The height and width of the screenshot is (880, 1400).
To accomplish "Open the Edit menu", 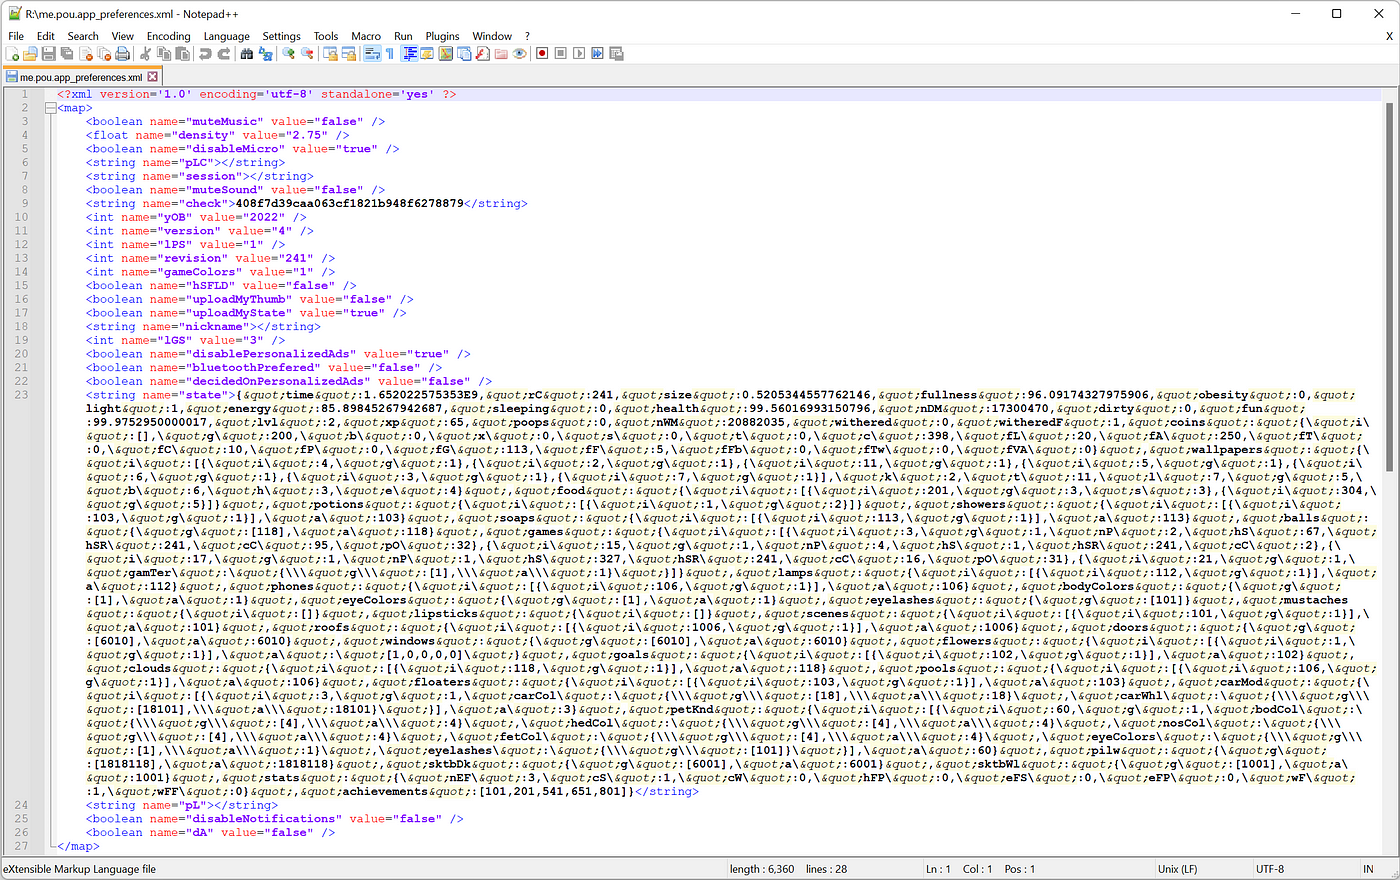I will tap(46, 36).
